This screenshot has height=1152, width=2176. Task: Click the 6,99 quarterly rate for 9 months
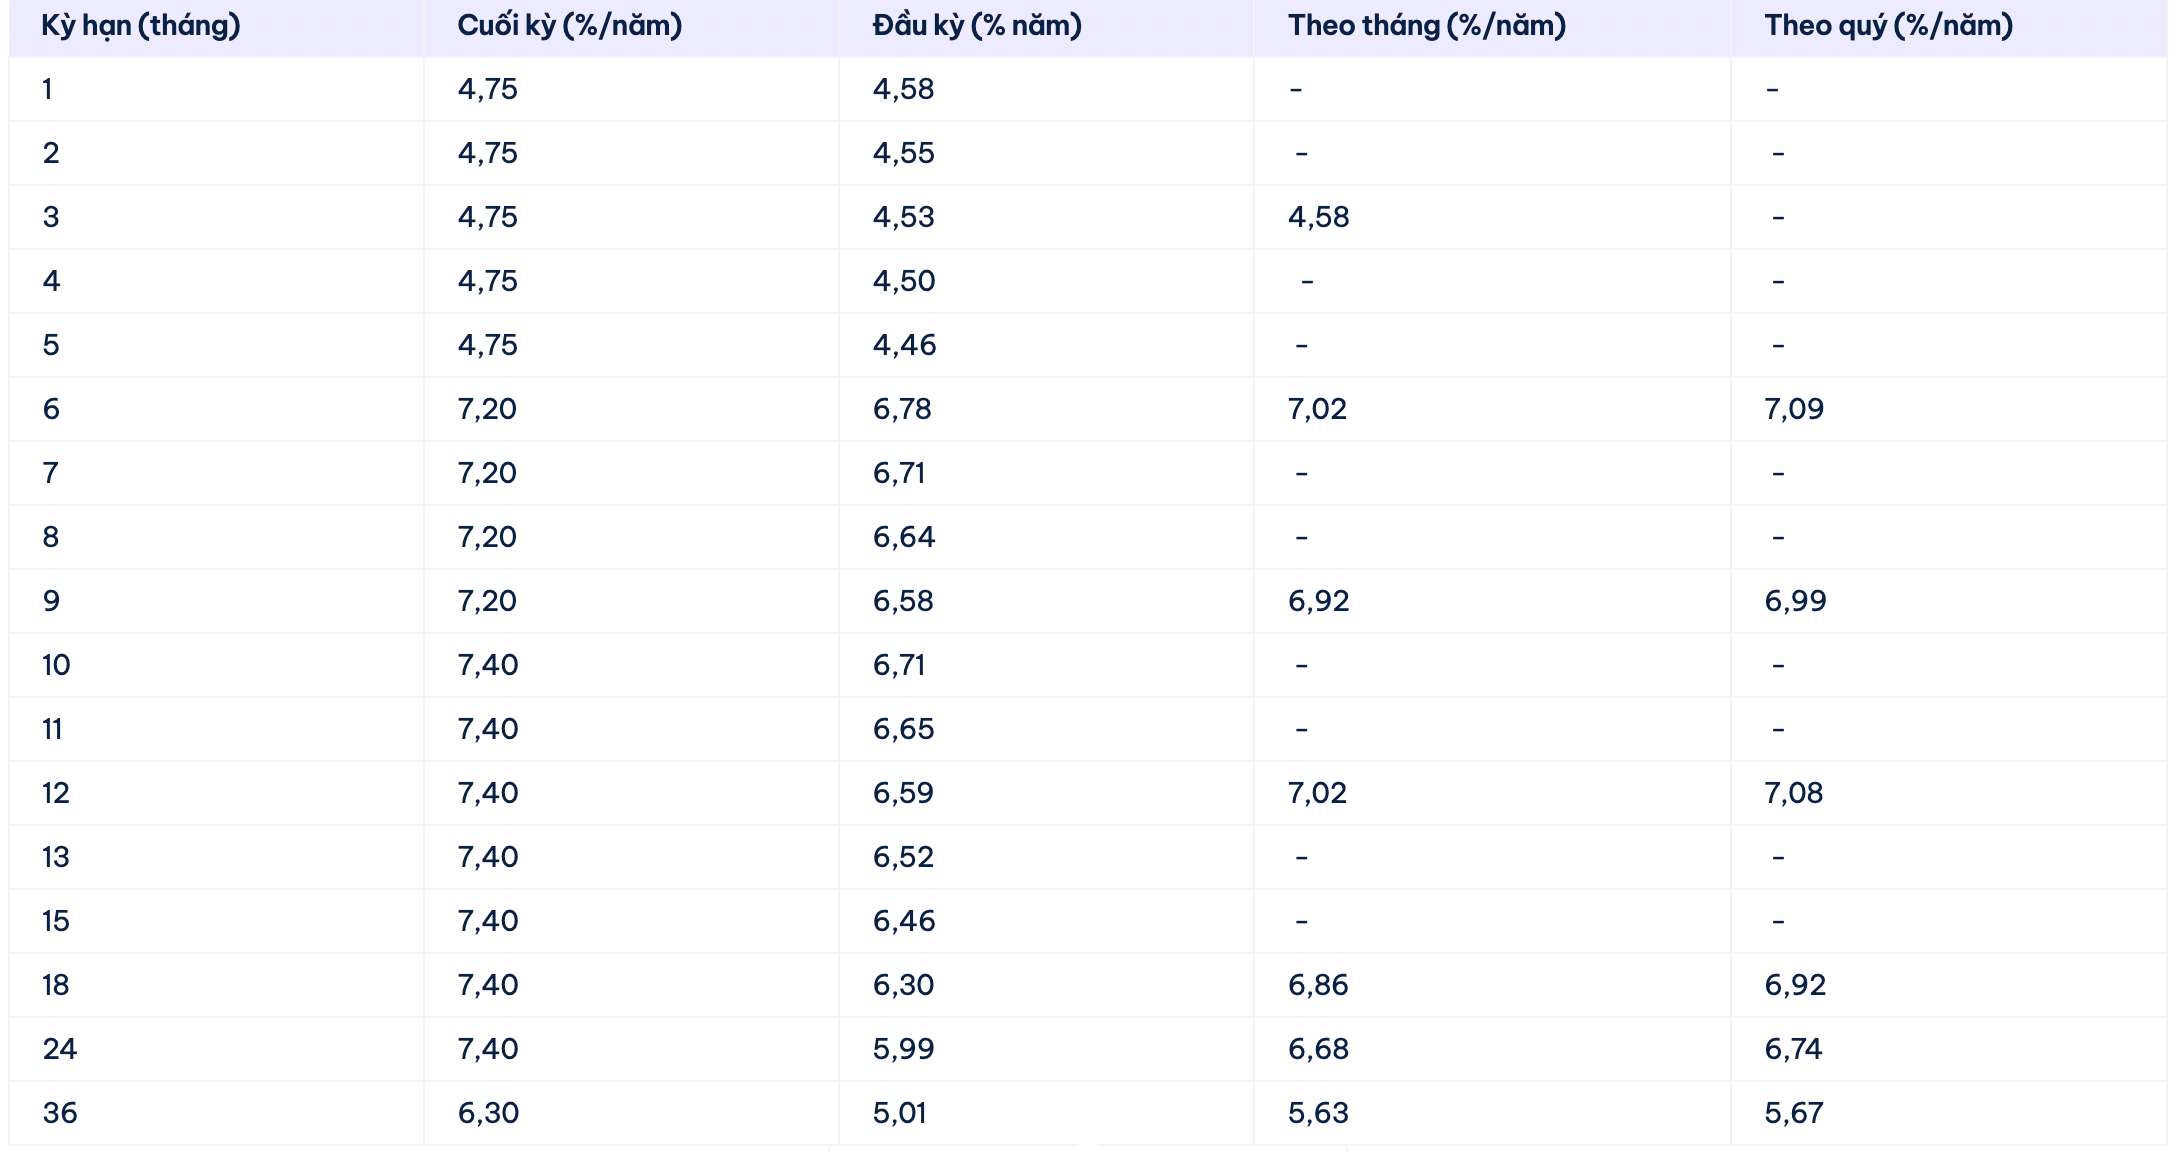pyautogui.click(x=1794, y=602)
